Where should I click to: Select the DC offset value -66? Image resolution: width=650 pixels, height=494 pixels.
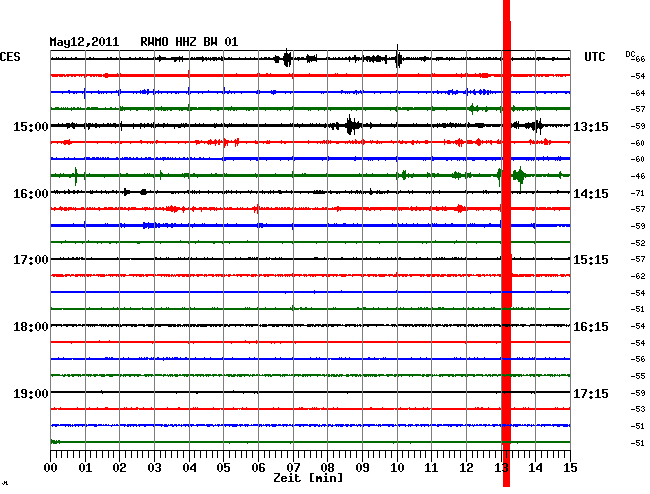[638, 59]
